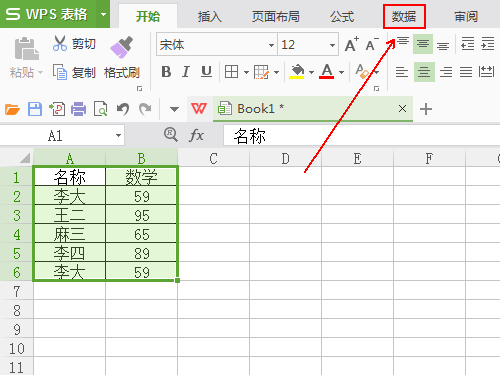The height and width of the screenshot is (375, 500).
Task: Open the fill color dropdown arrow
Action: coord(311,72)
